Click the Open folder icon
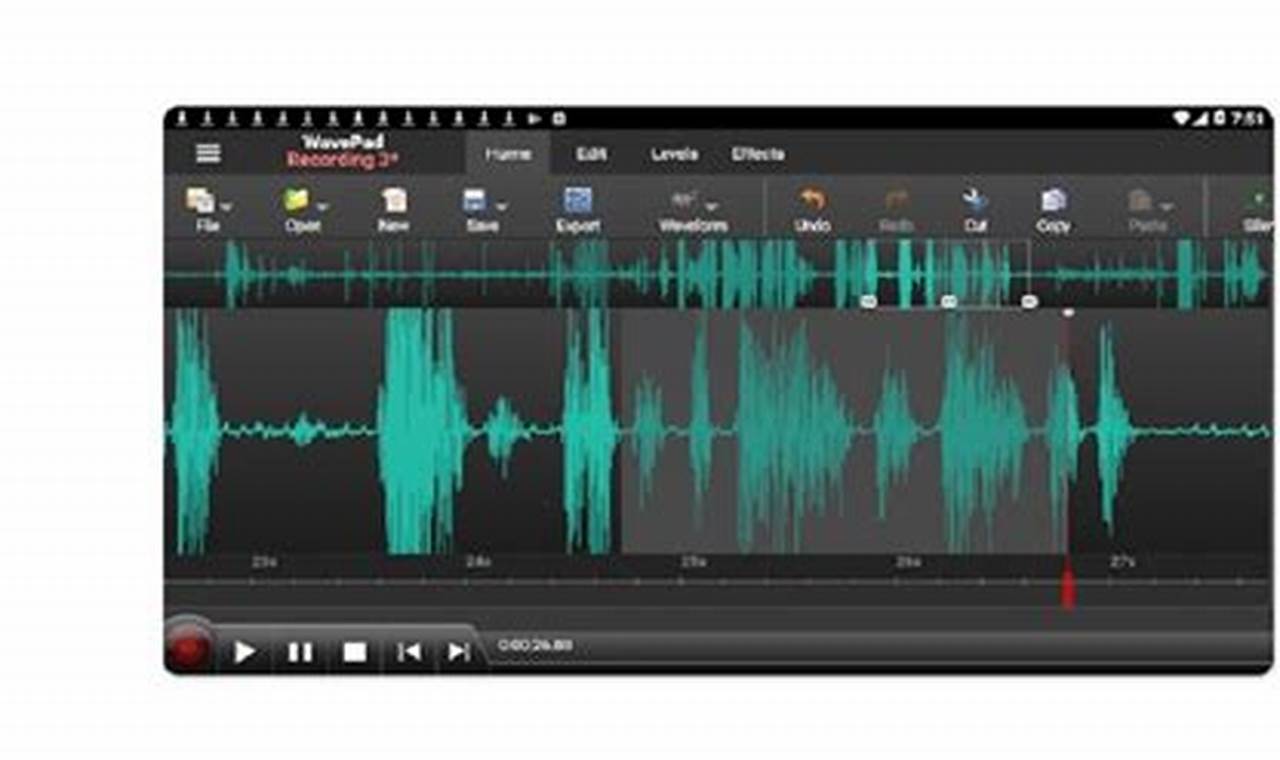 (296, 200)
